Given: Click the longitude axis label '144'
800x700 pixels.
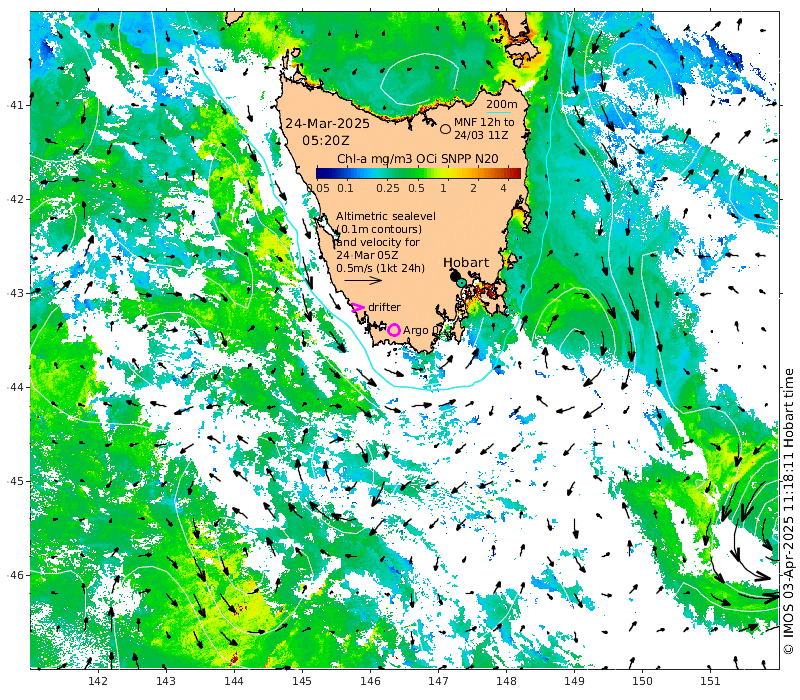Looking at the screenshot, I should (x=234, y=681).
